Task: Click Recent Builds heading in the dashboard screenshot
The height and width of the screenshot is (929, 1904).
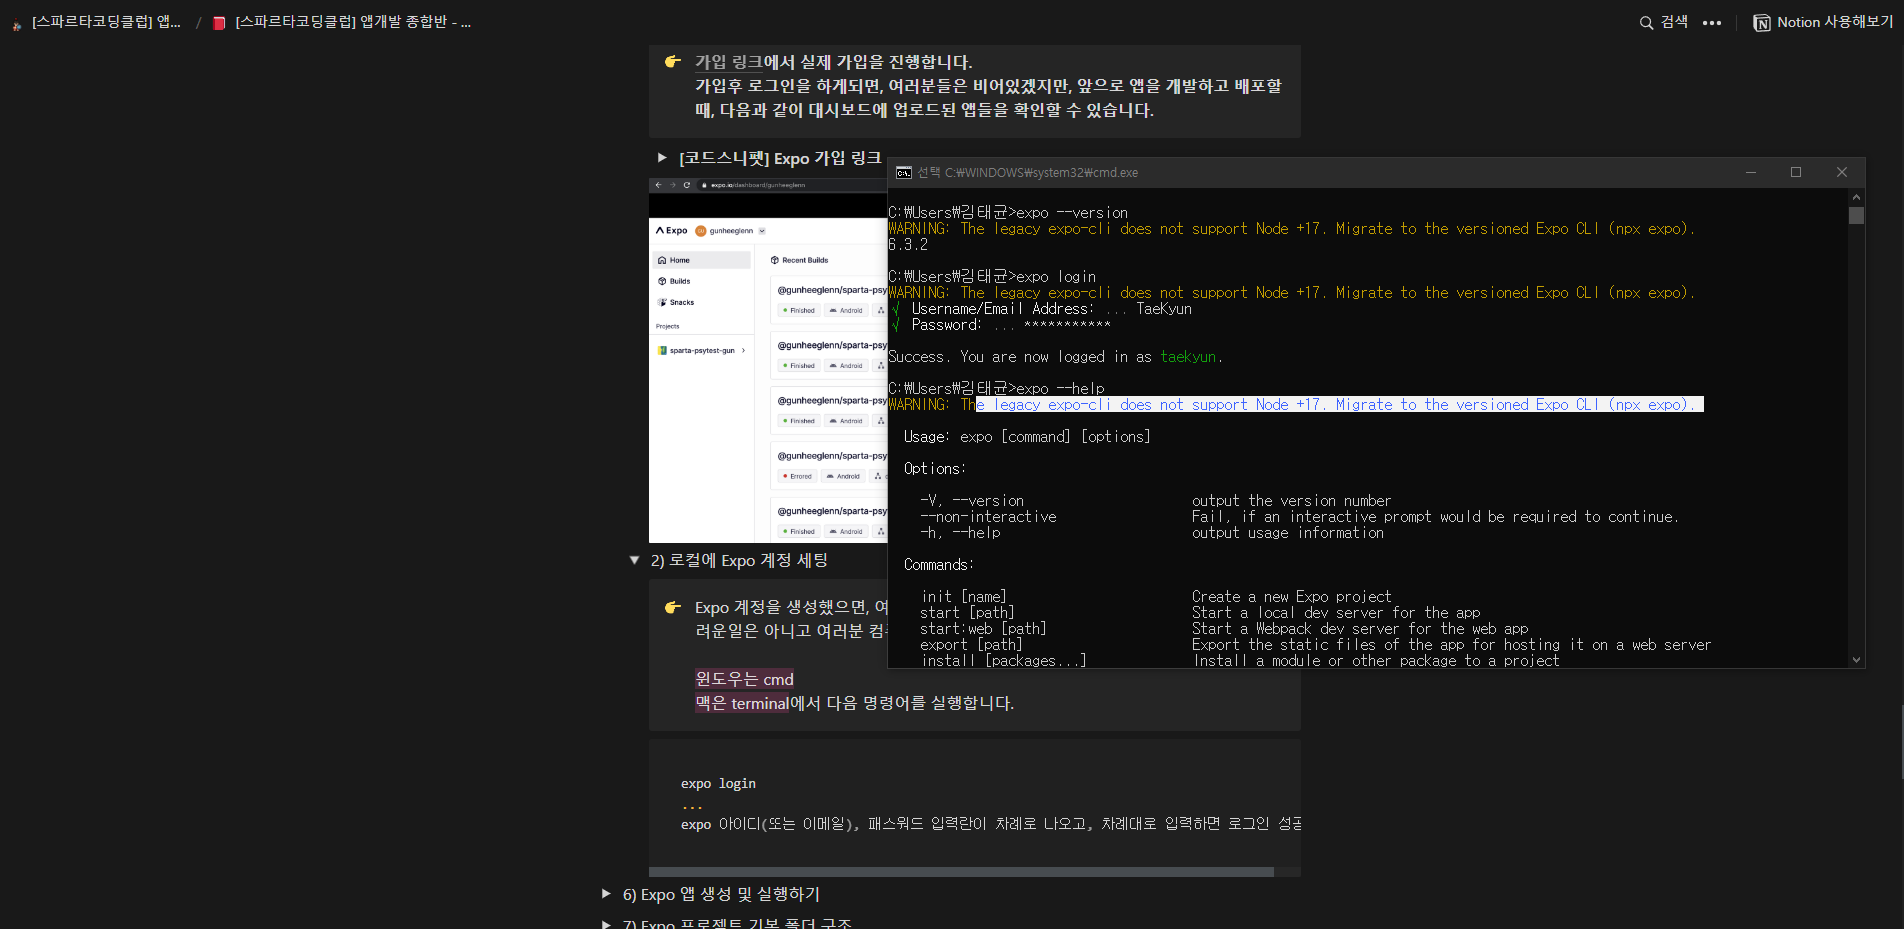Action: [804, 260]
